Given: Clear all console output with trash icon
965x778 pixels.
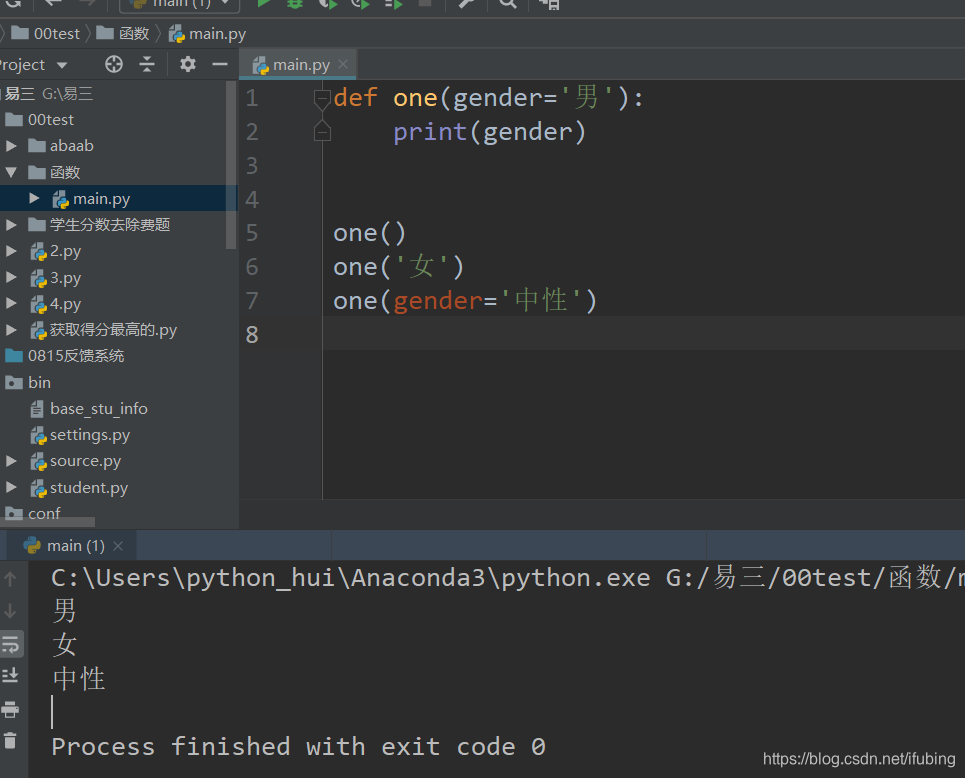Looking at the screenshot, I should pos(10,740).
